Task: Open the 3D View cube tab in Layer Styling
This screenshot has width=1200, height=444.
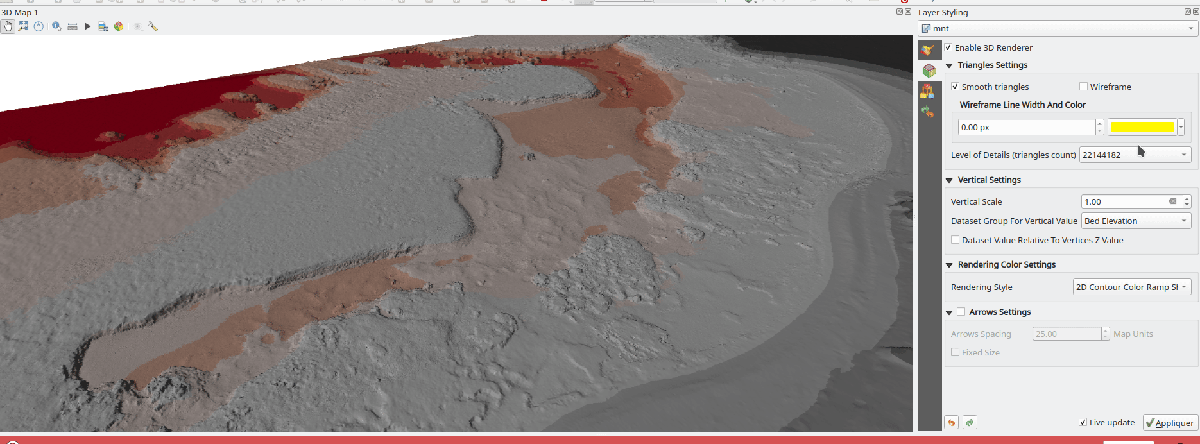Action: (928, 70)
